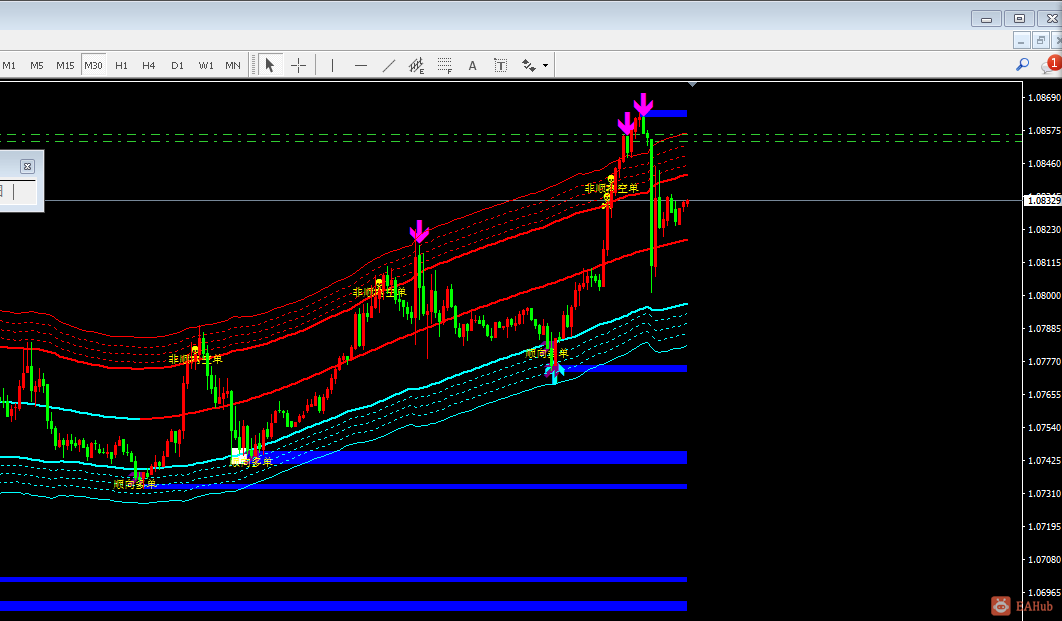Draw a vertical line tool
This screenshot has height=621, width=1062.
pyautogui.click(x=332, y=65)
